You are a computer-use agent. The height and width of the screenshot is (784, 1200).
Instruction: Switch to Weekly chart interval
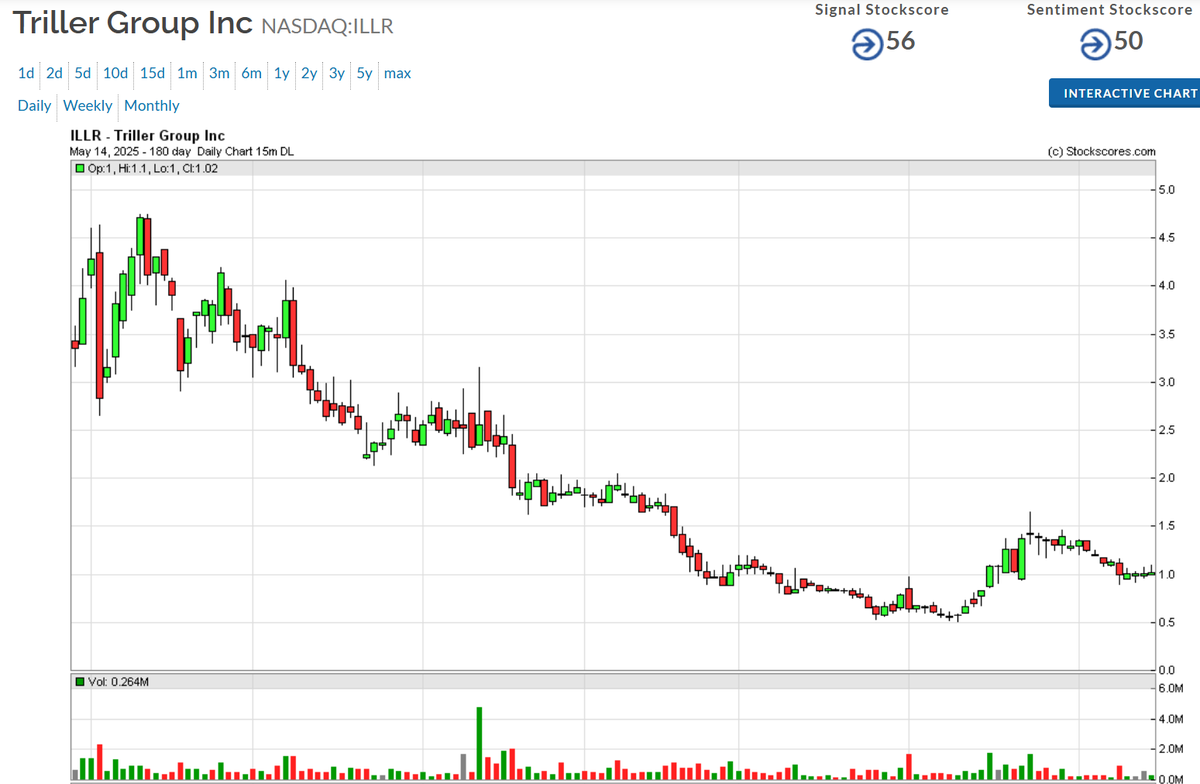(88, 105)
